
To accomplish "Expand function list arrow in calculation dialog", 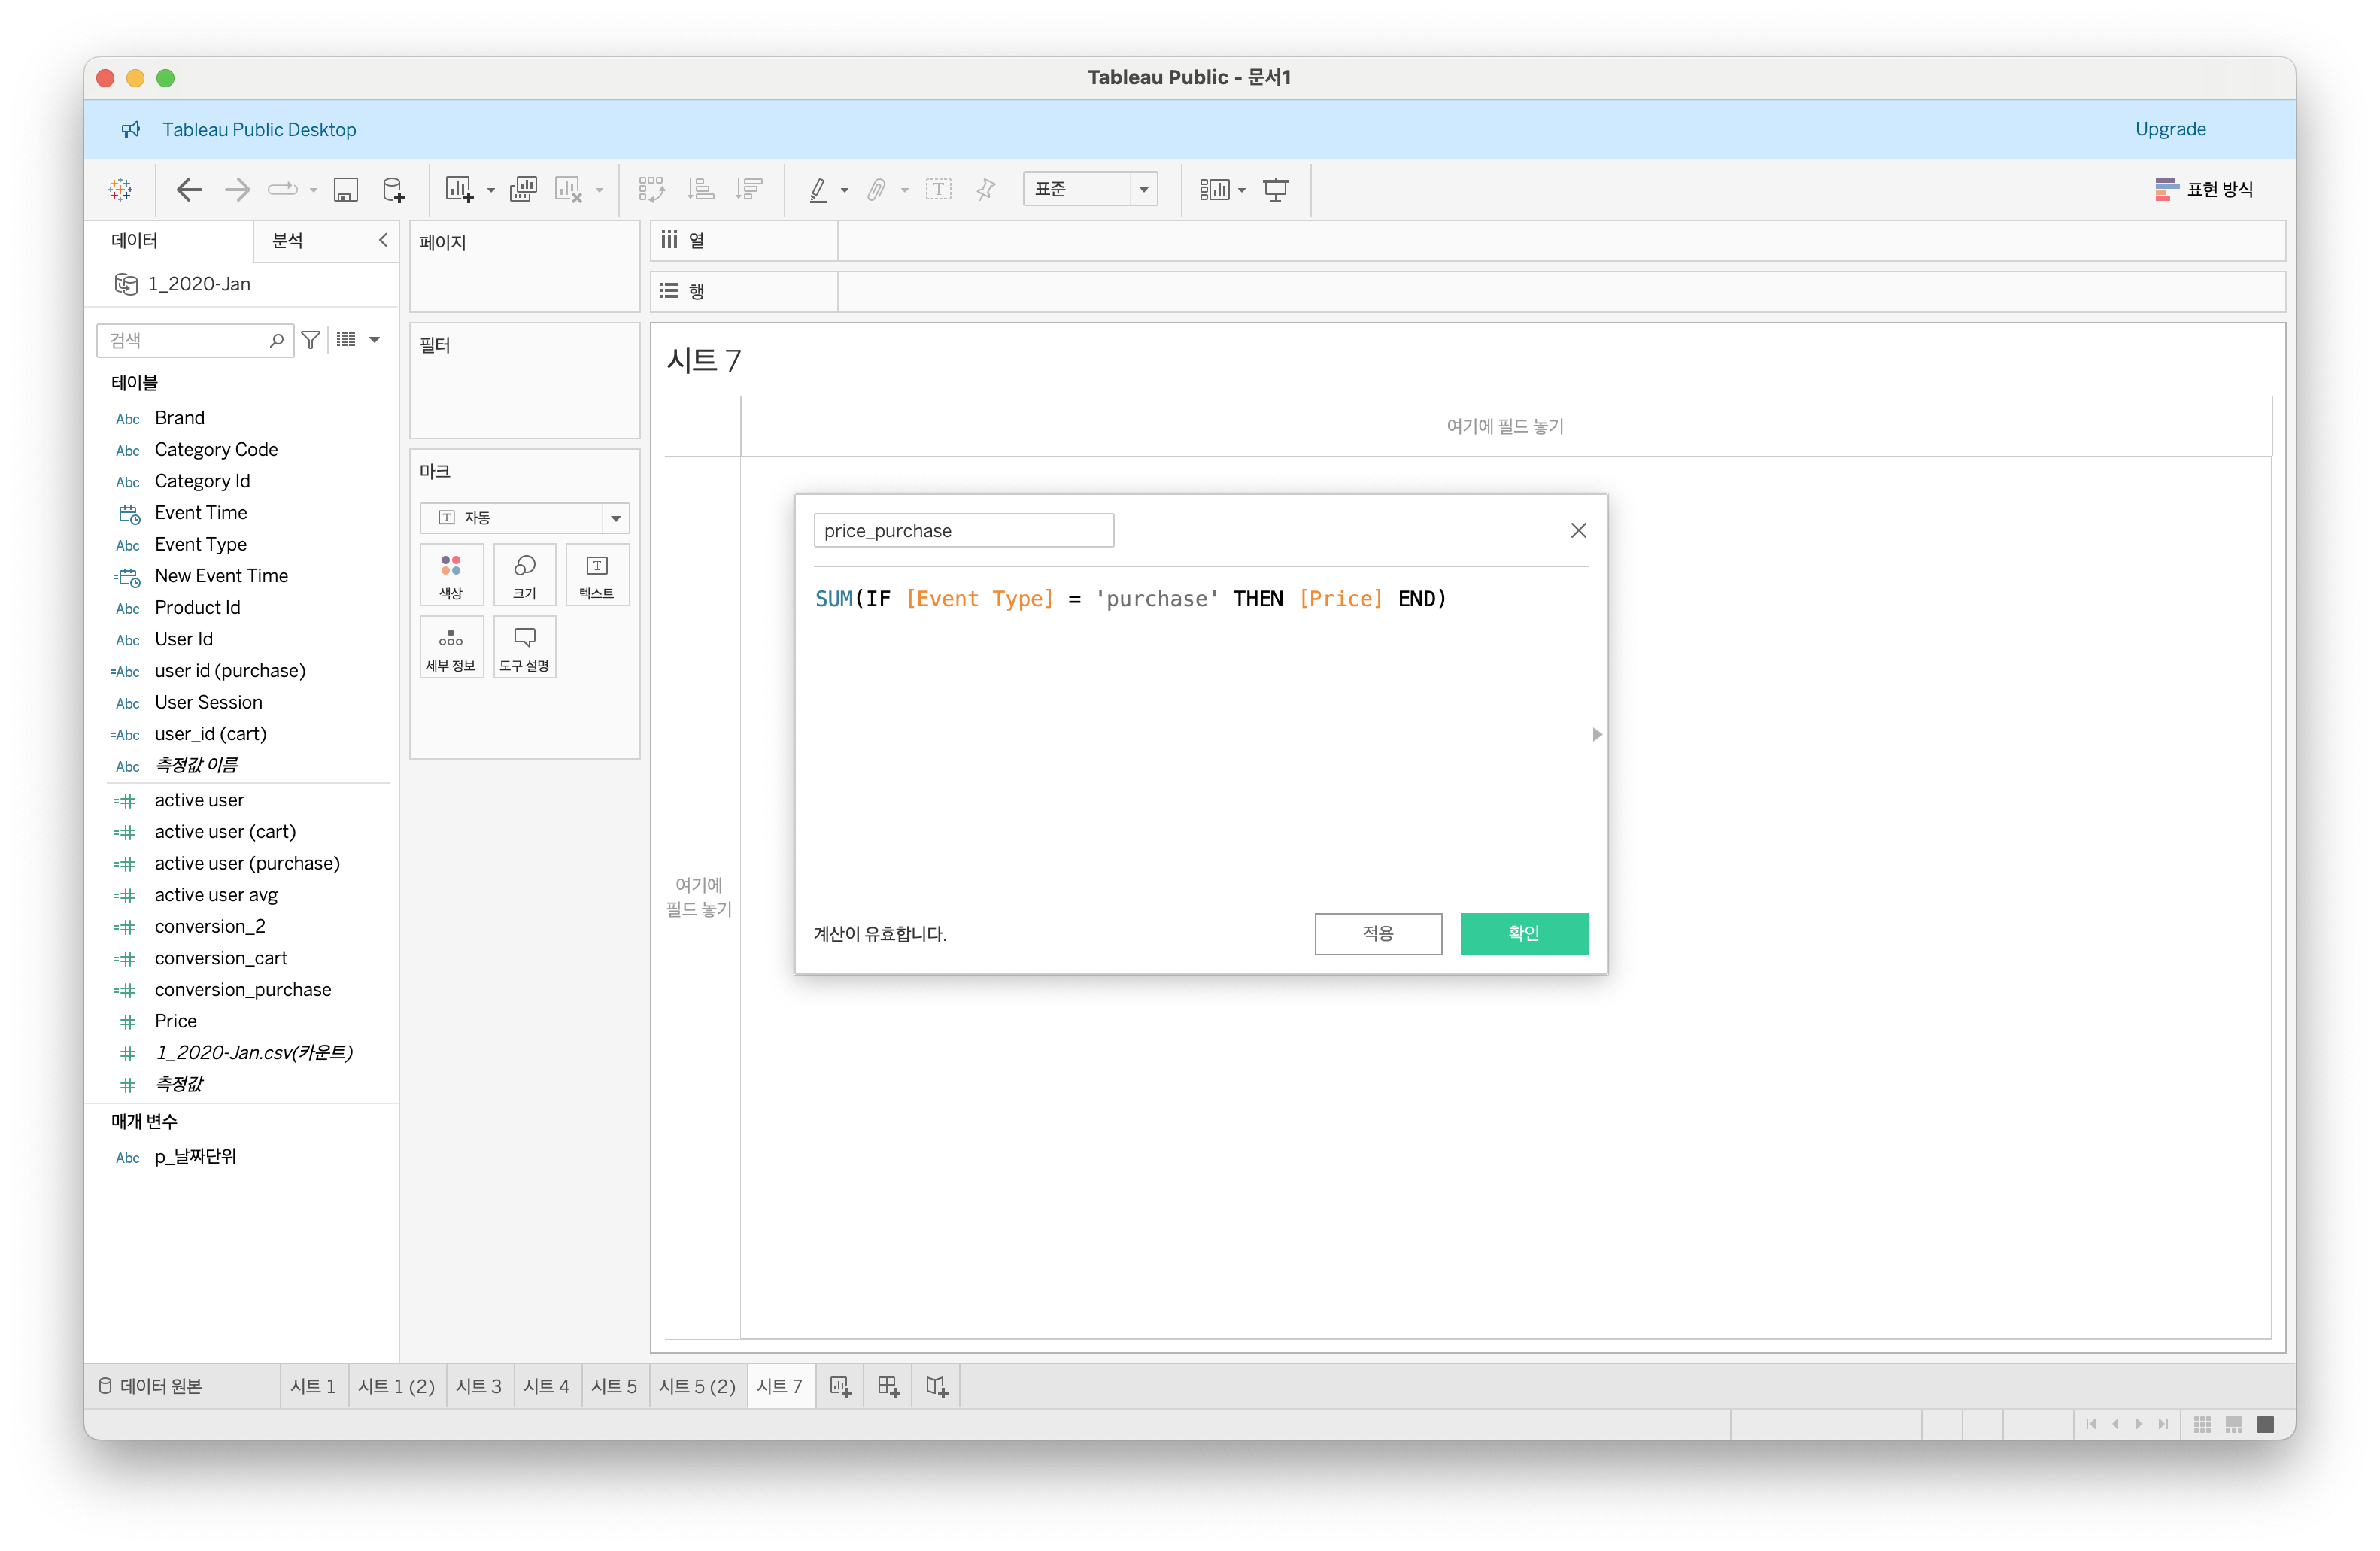I will tap(1596, 735).
